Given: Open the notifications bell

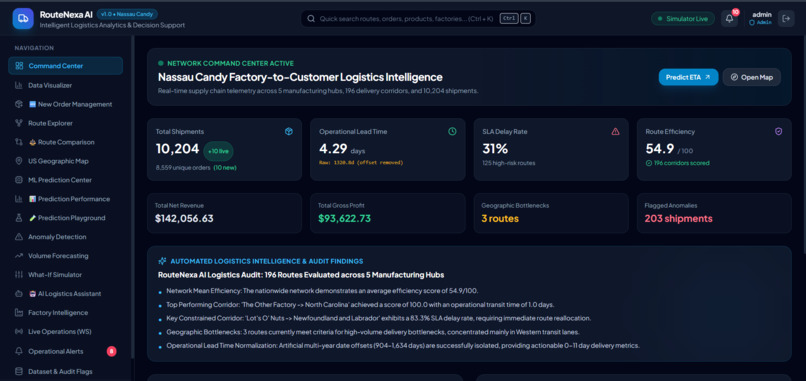Looking at the screenshot, I should 729,19.
